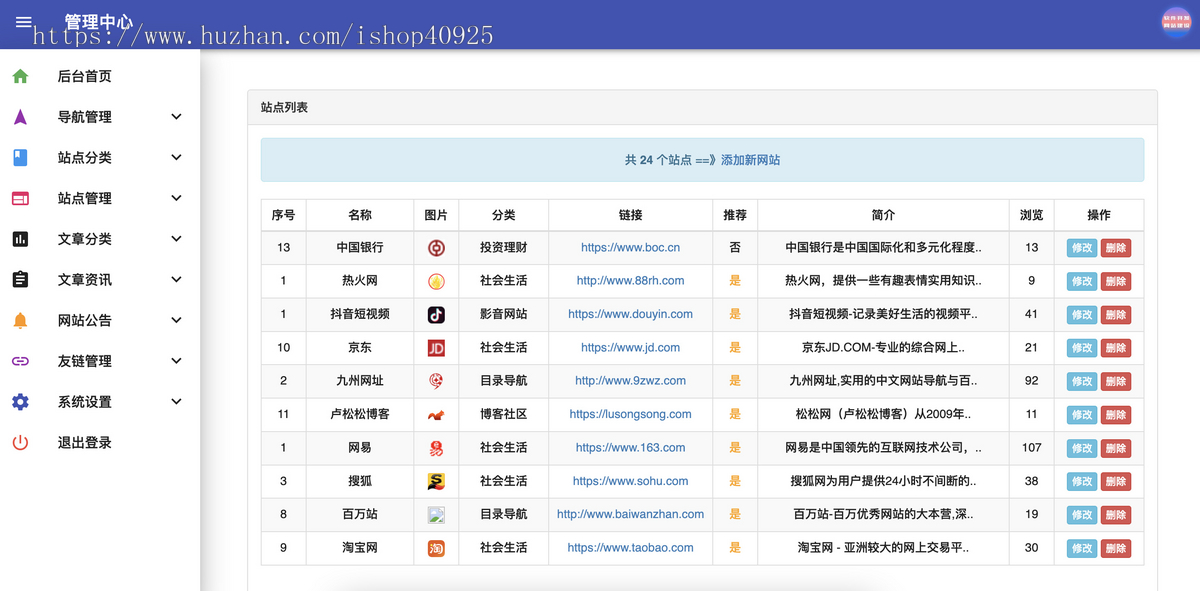The image size is (1200, 591).
Task: Click the 卢松松博客 logo image
Action: tap(436, 415)
